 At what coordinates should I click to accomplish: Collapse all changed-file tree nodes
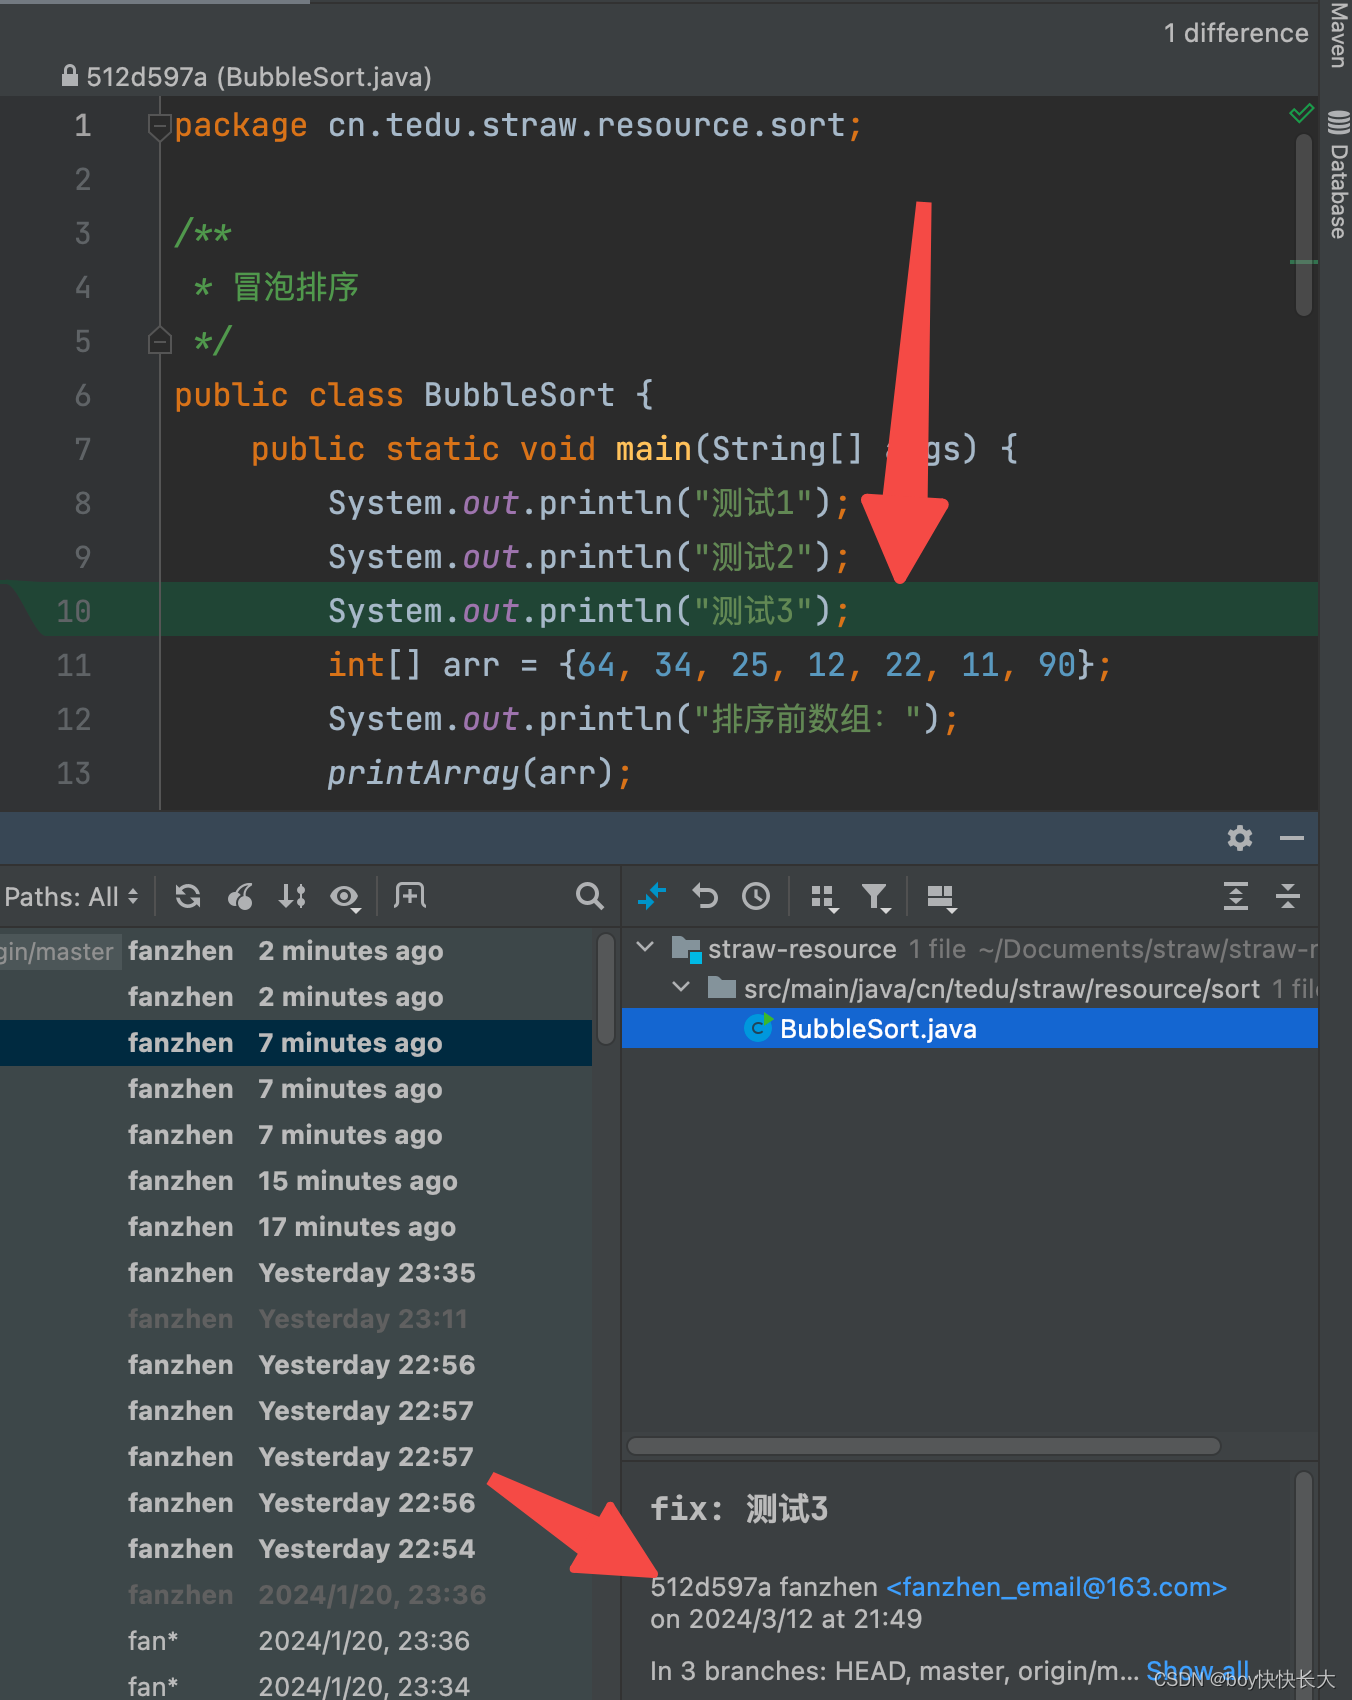pyautogui.click(x=1288, y=896)
